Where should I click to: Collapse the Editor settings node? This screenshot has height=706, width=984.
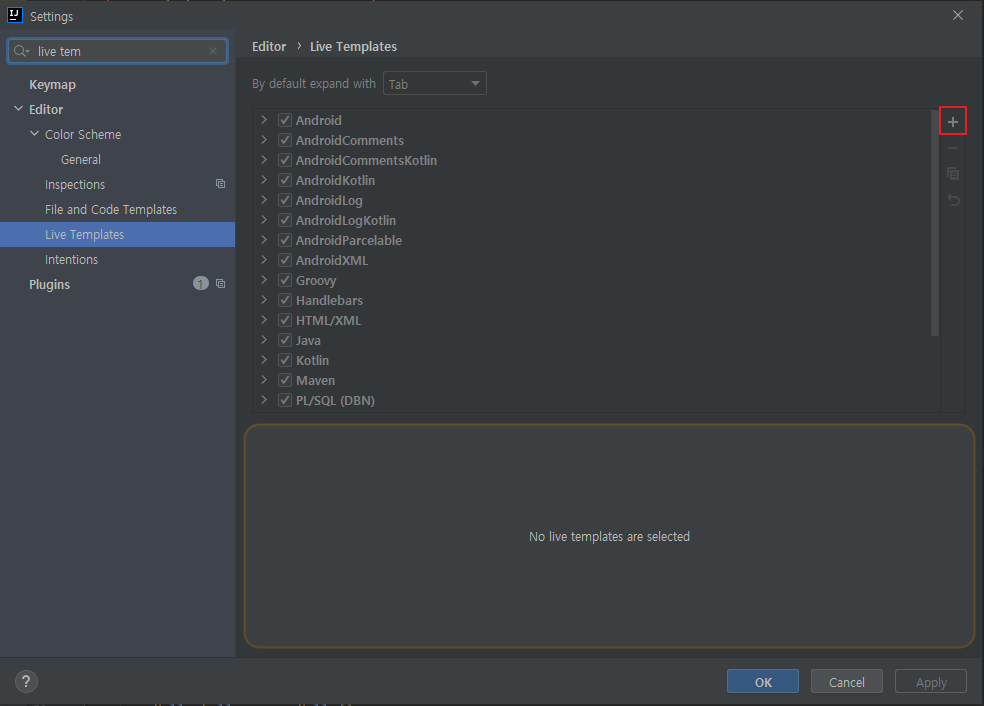[18, 109]
